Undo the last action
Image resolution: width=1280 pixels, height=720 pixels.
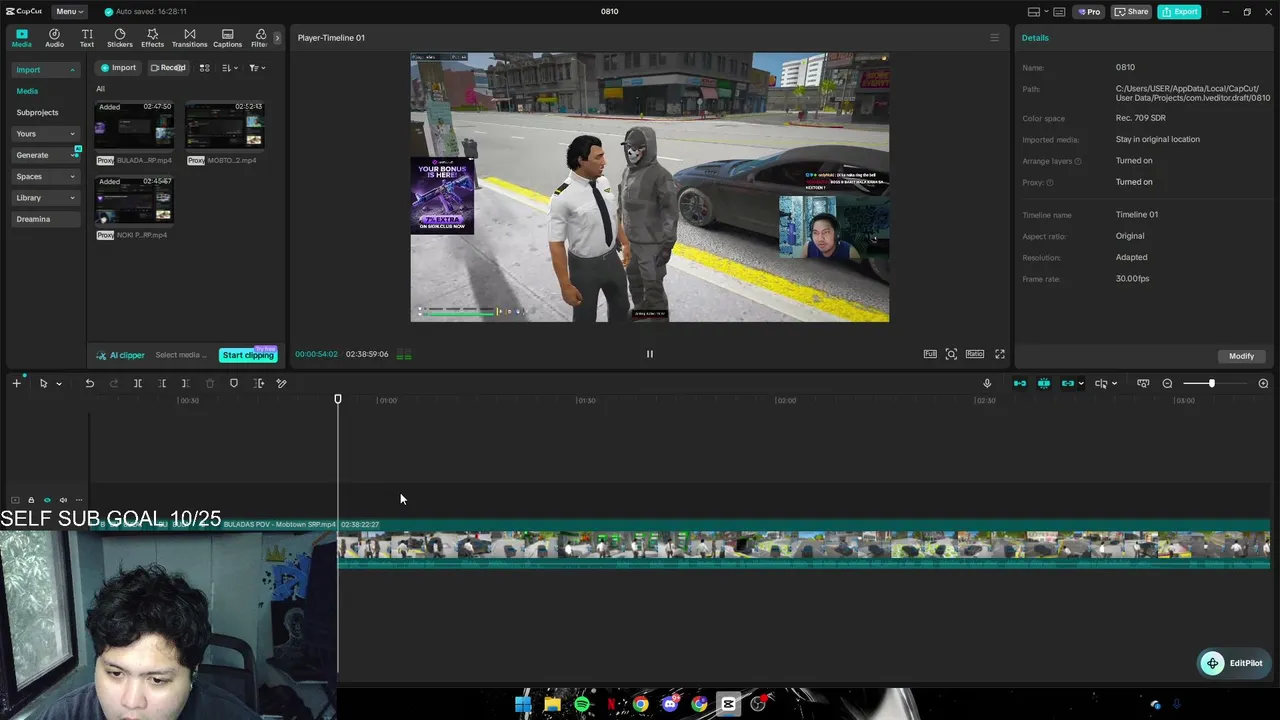tap(89, 384)
